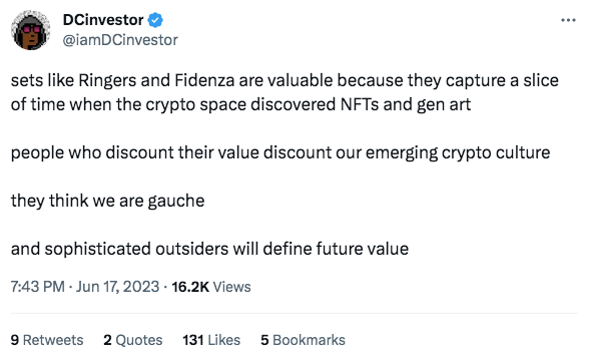This screenshot has width=590, height=360.
Task: Click the DCinvestor display name
Action: pyautogui.click(x=103, y=20)
